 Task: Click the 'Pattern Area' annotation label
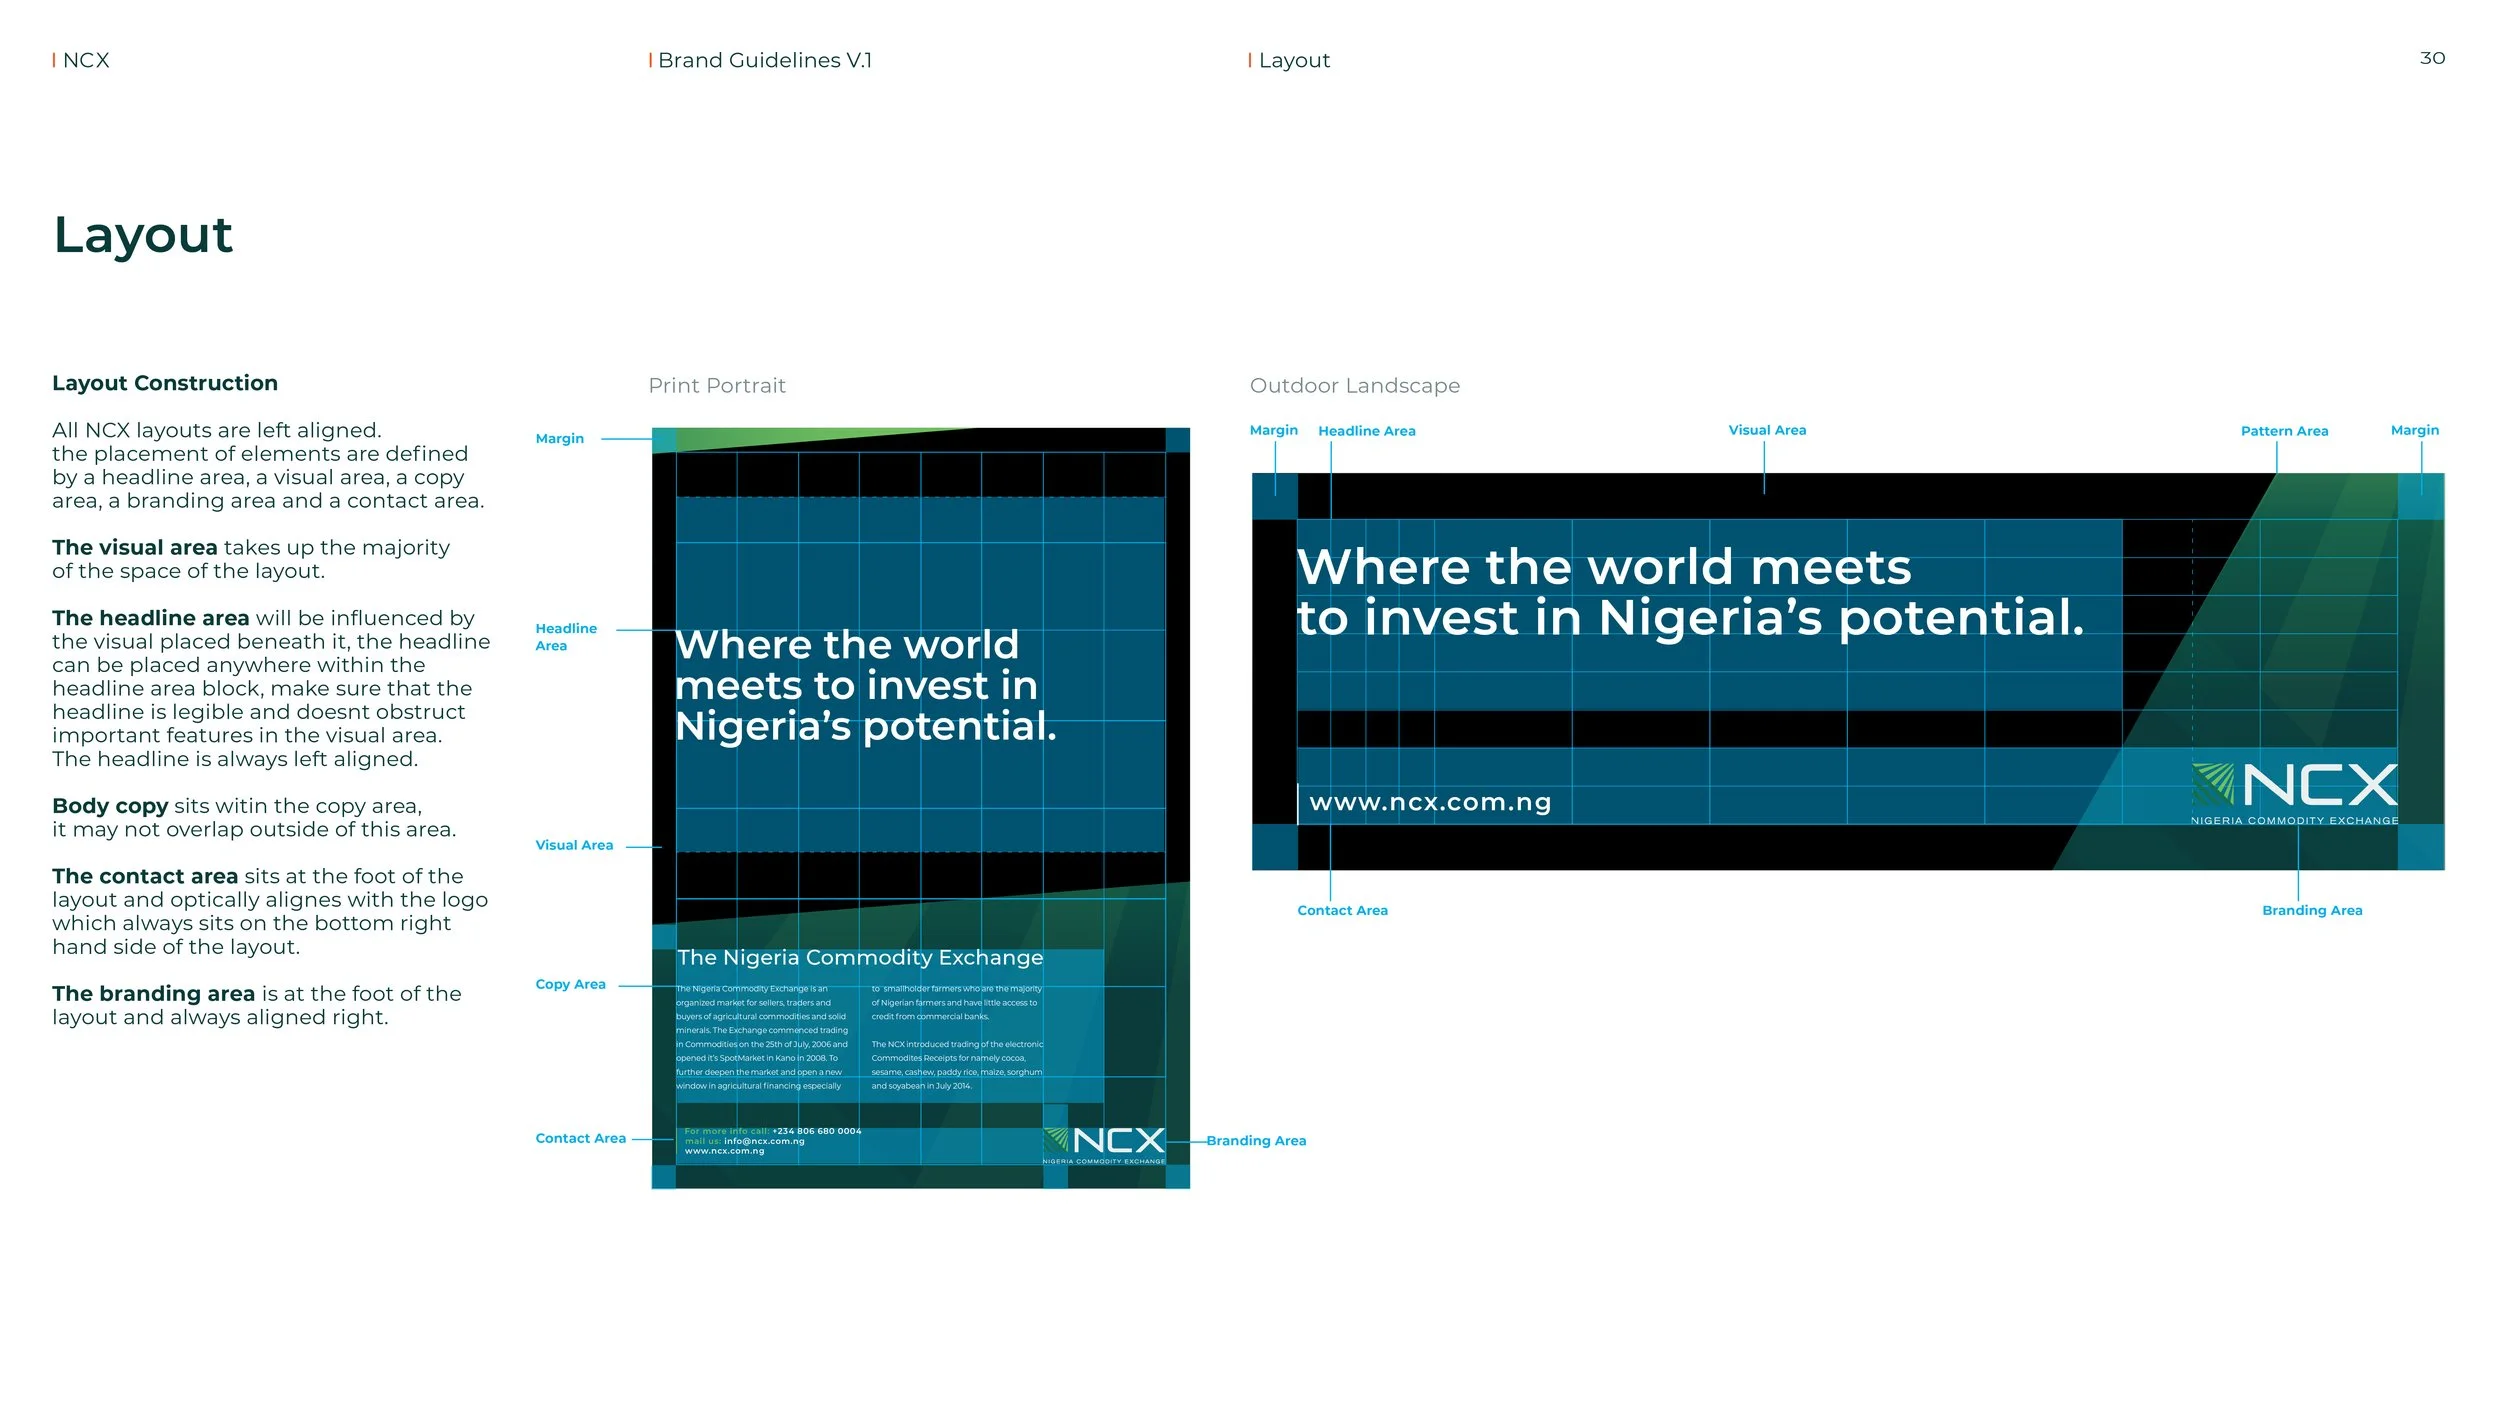click(2284, 431)
